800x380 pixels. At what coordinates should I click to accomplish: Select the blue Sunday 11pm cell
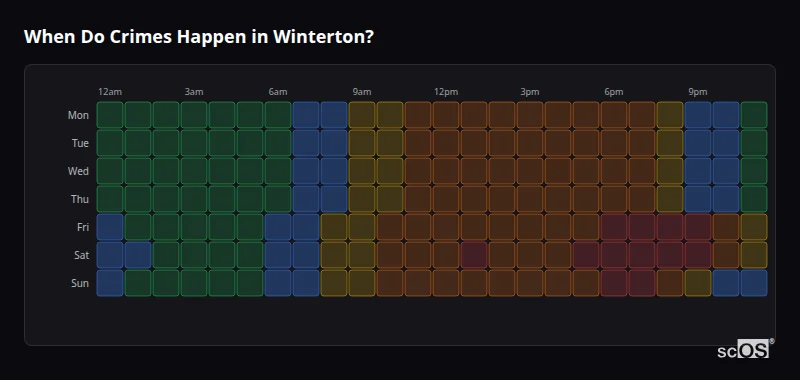click(754, 283)
